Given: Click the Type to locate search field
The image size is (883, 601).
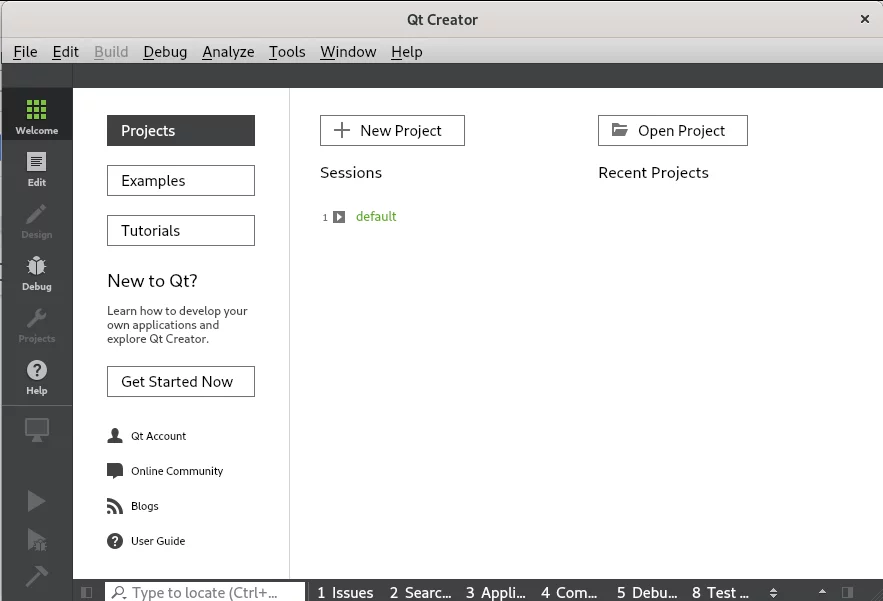Looking at the screenshot, I should click(x=205, y=592).
